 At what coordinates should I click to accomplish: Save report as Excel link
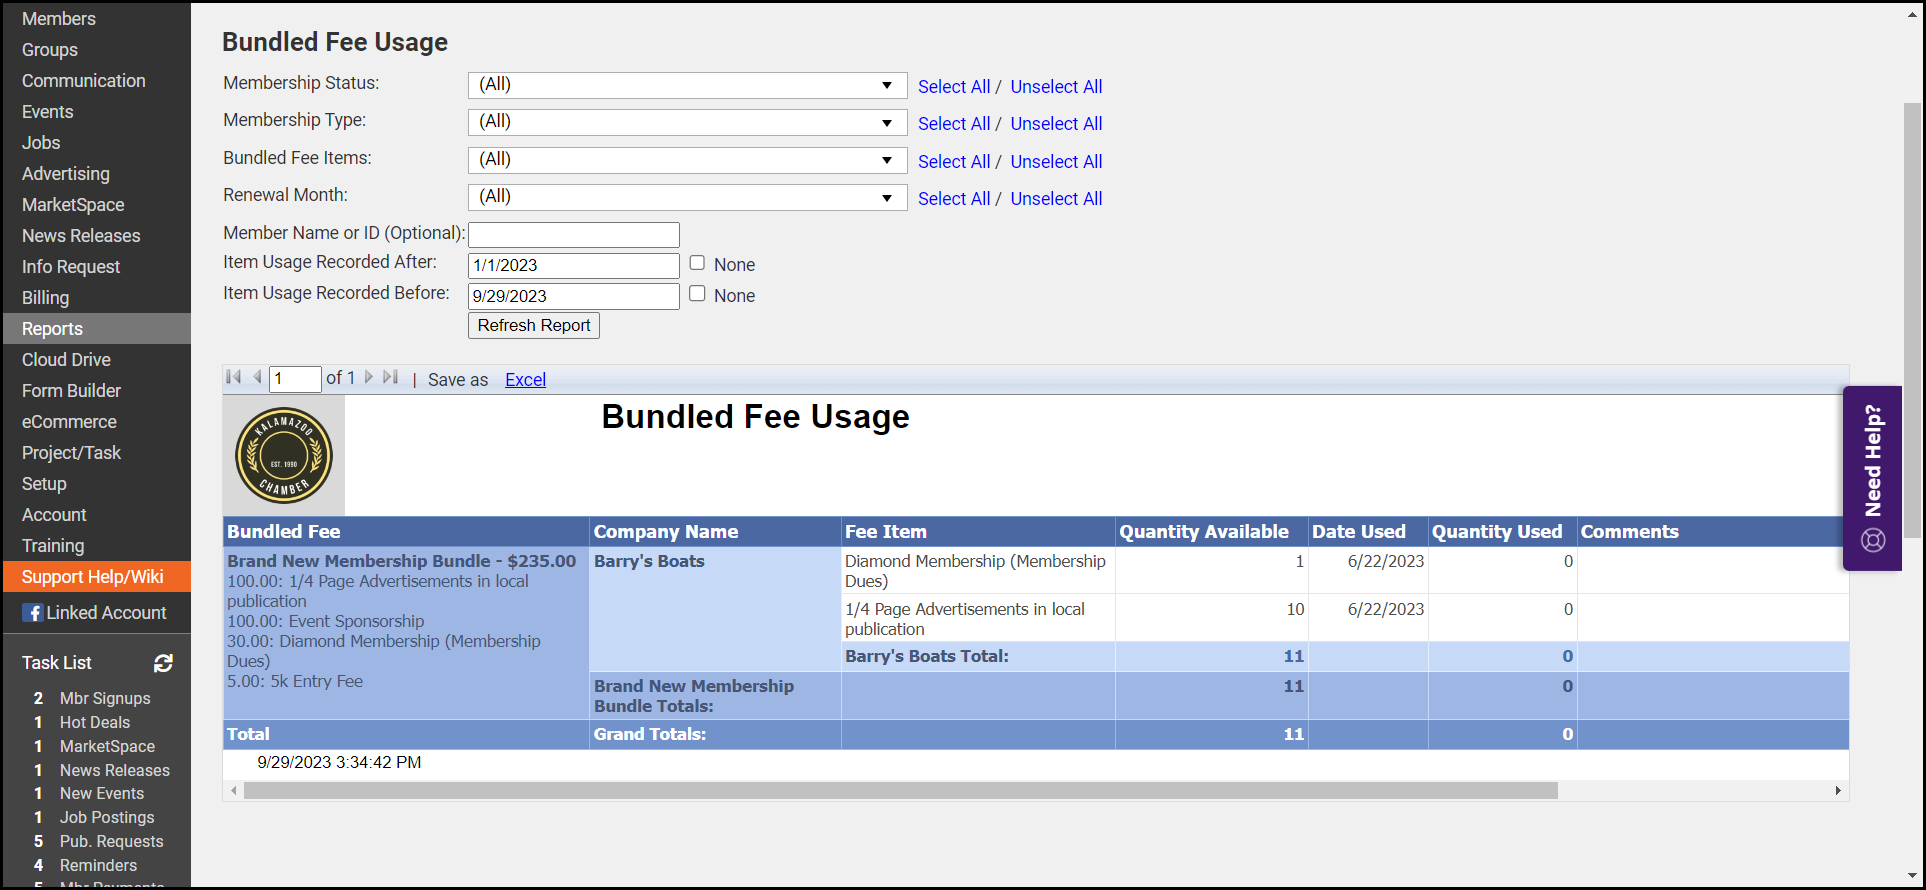click(525, 380)
